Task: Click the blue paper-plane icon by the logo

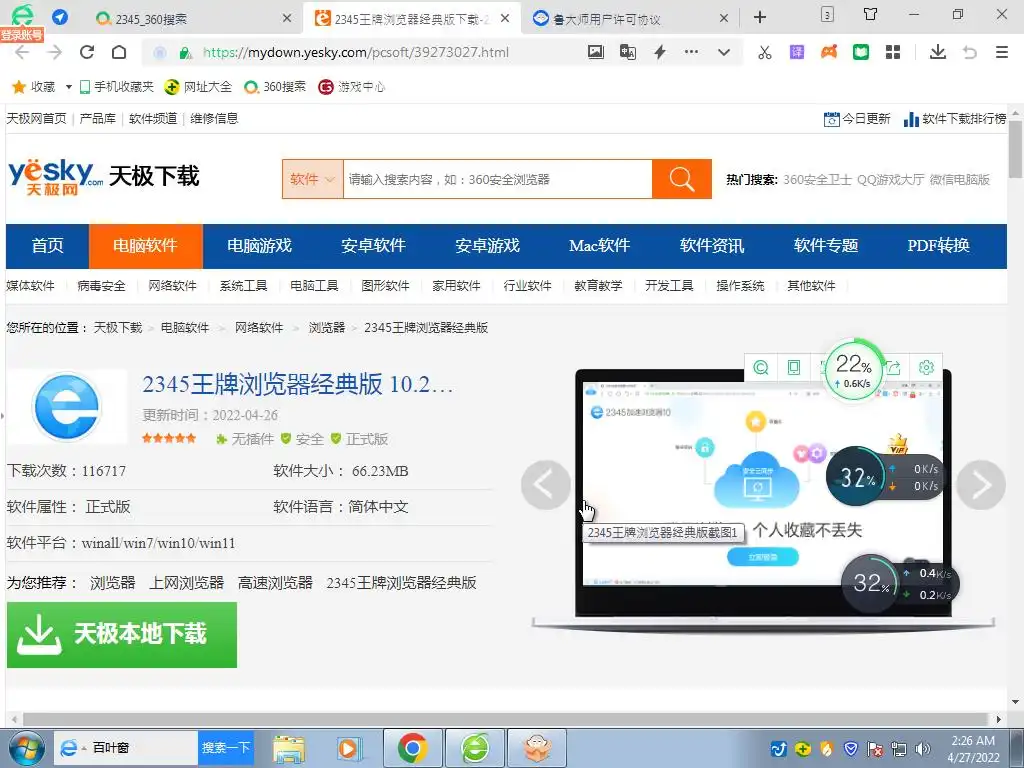Action: [x=60, y=17]
